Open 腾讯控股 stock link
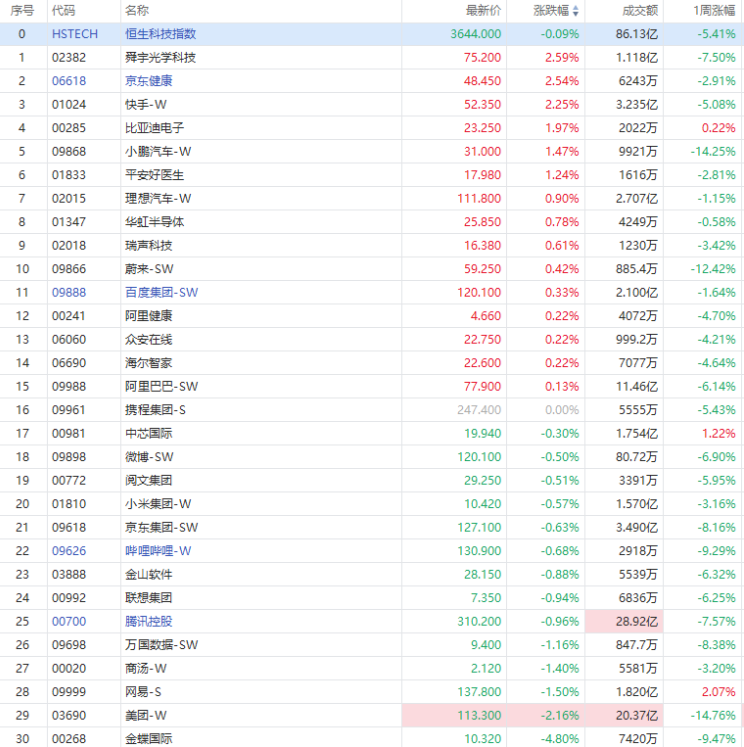This screenshot has height=747, width=744. pyautogui.click(x=148, y=622)
